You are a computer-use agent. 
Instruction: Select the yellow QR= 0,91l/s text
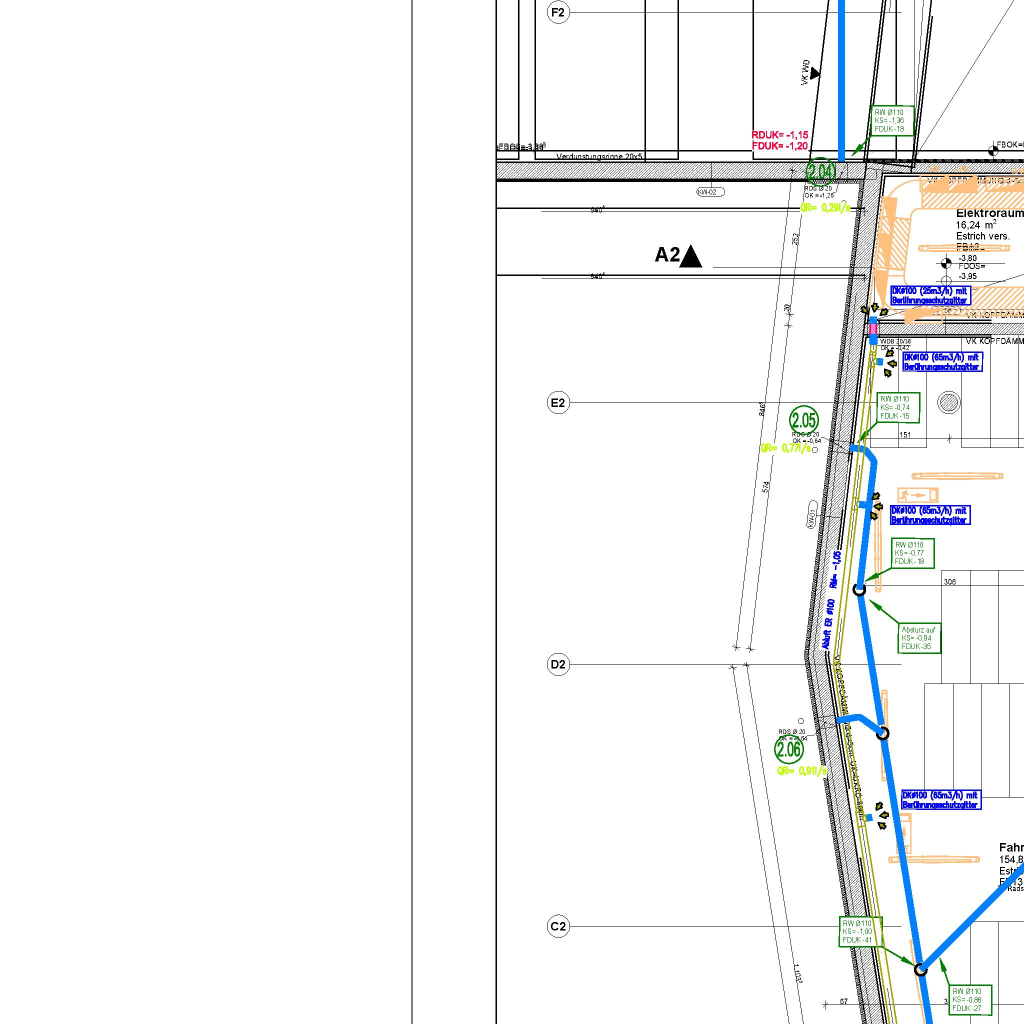(x=802, y=771)
